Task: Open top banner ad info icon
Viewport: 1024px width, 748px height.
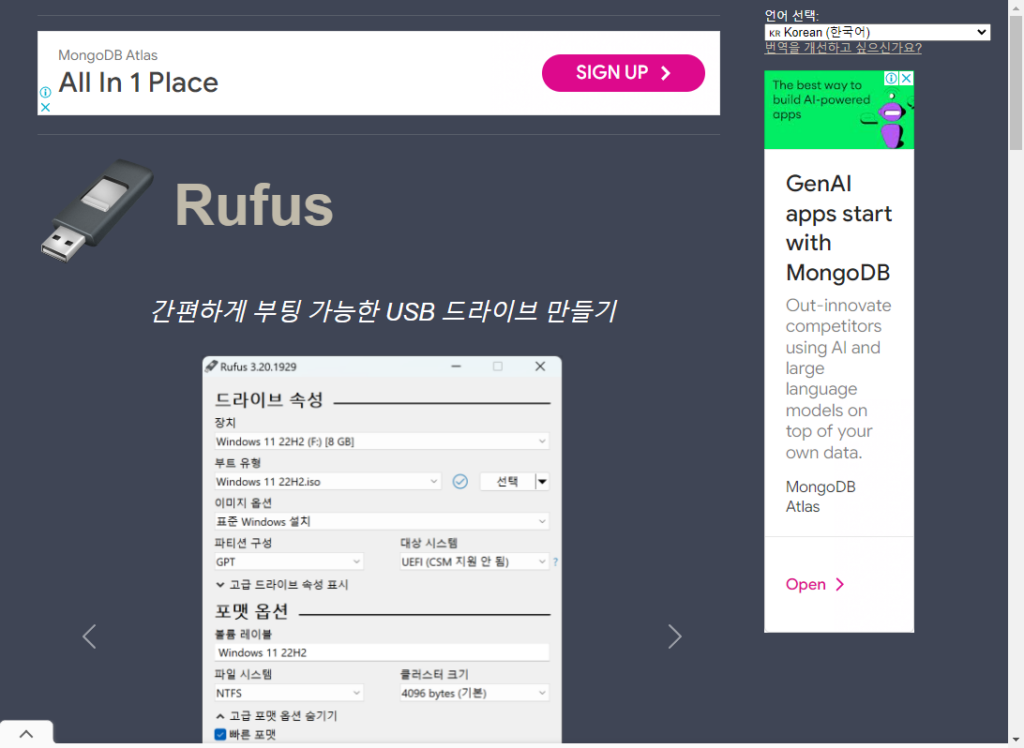Action: pyautogui.click(x=45, y=92)
